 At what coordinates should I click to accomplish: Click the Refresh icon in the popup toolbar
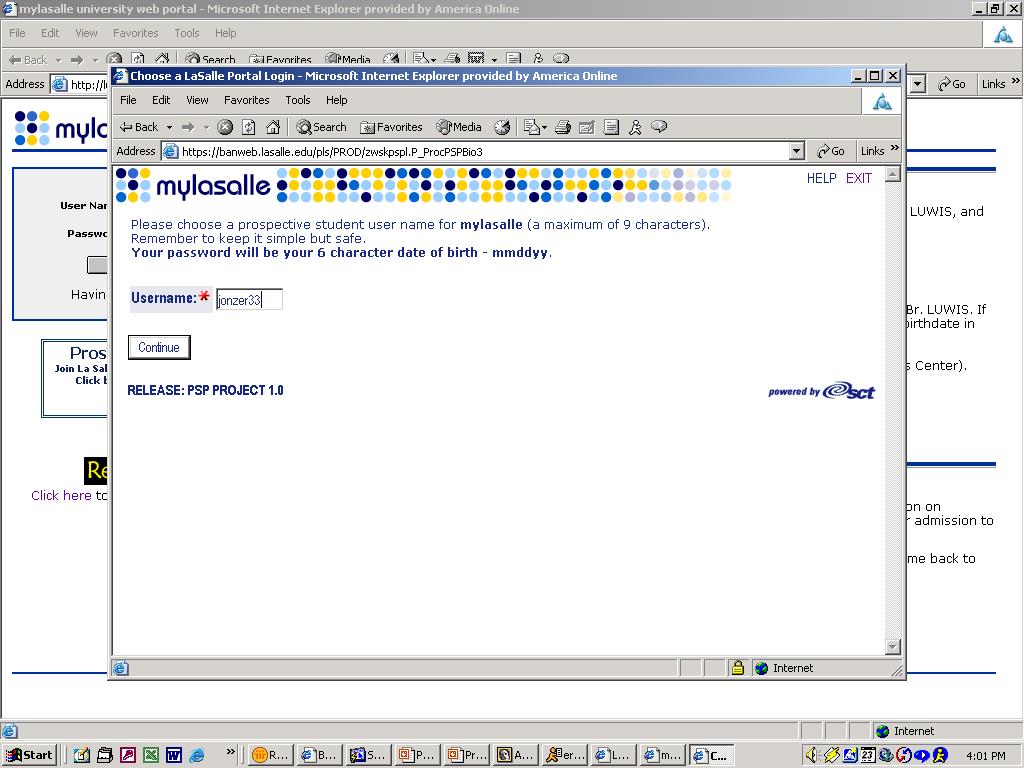pyautogui.click(x=249, y=127)
